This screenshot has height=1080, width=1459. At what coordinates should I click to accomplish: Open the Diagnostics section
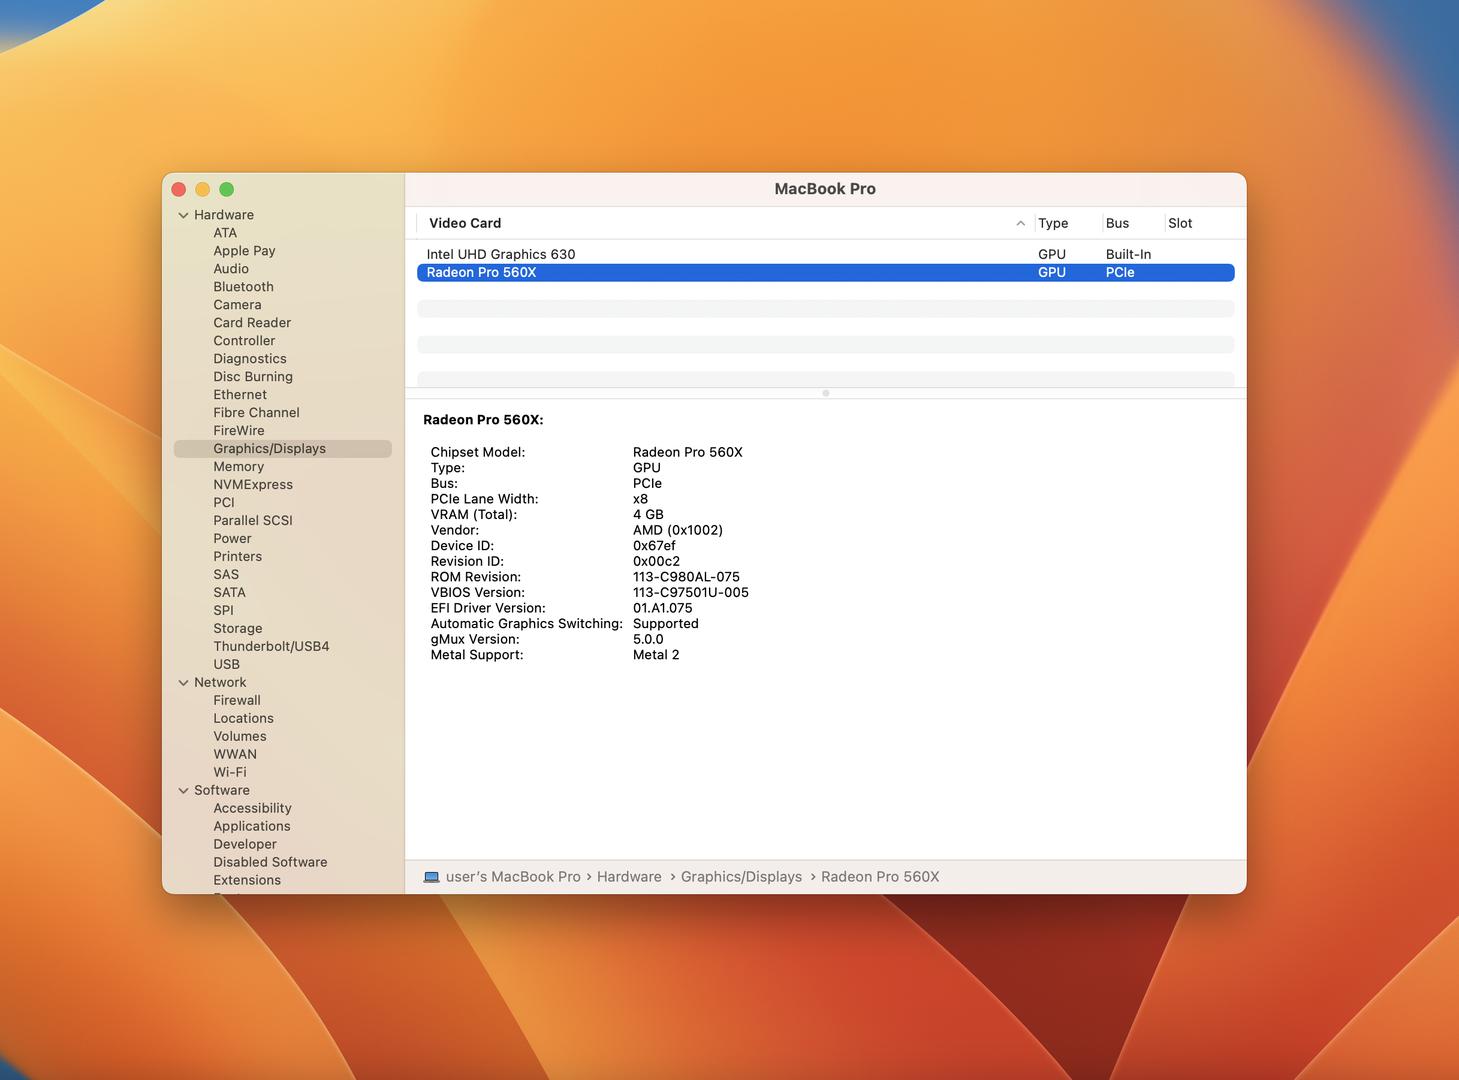coord(250,359)
